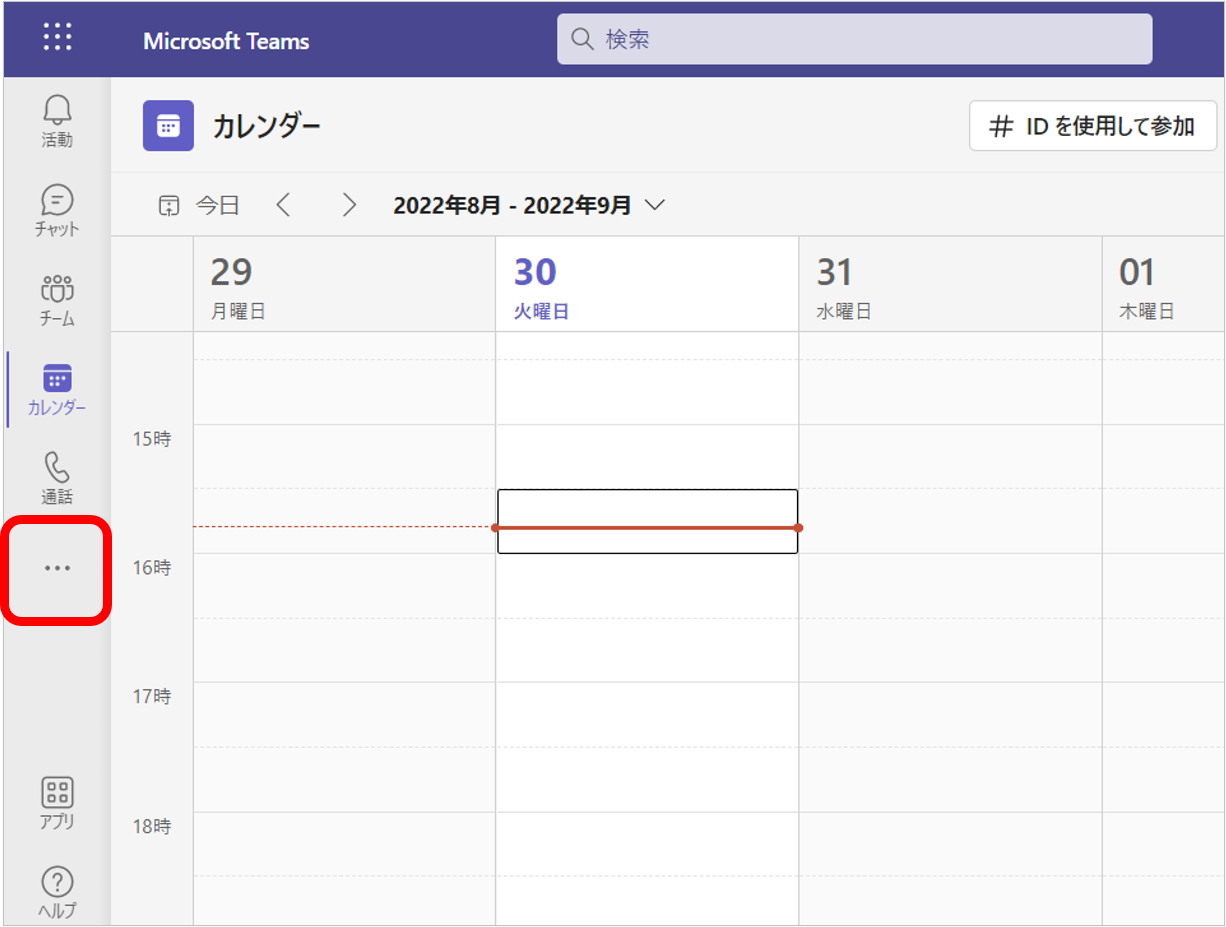Click the ID を使用して参加 button

point(1092,126)
